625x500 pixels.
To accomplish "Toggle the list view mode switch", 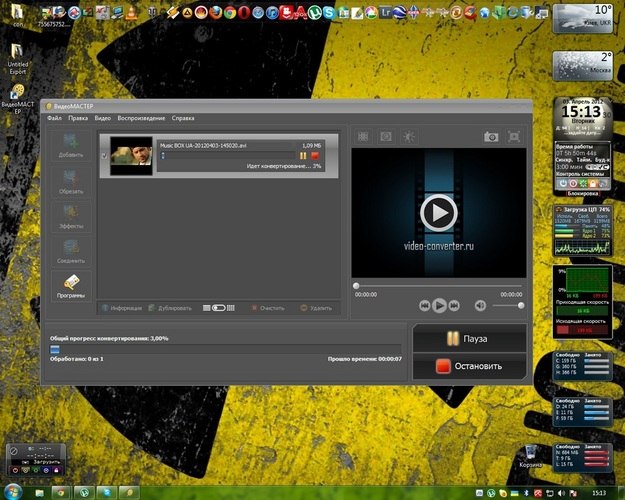I will [219, 308].
